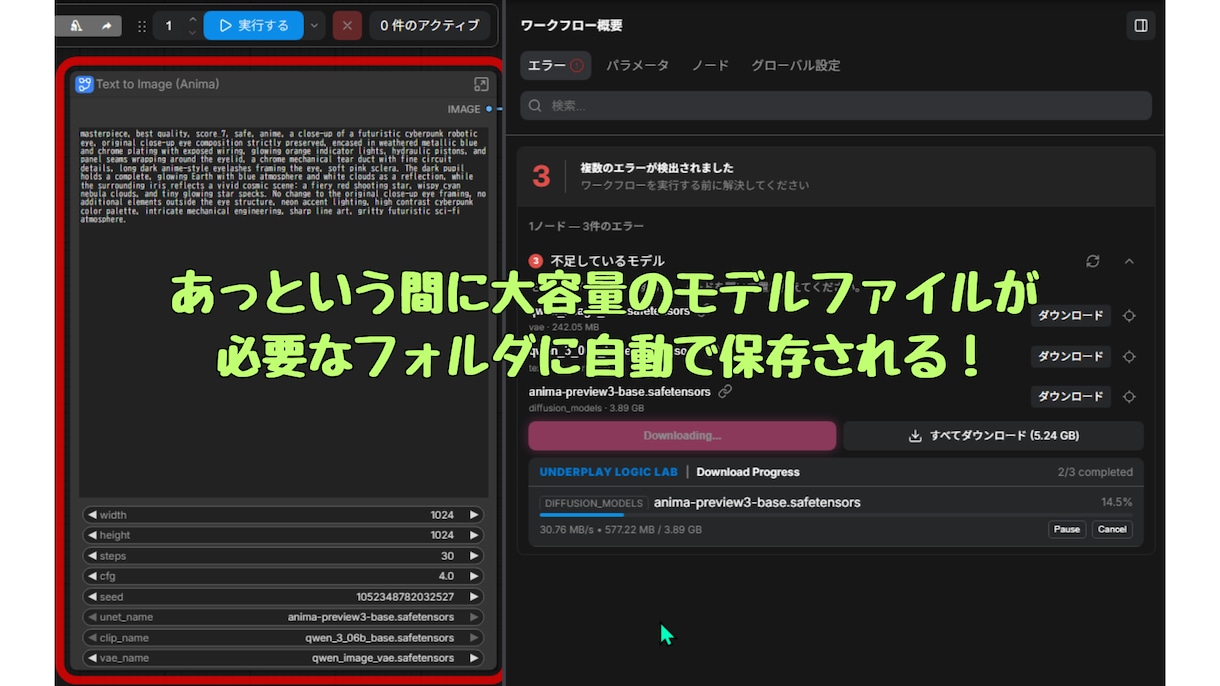Cancel the anima-preview3-base download

(x=1112, y=529)
